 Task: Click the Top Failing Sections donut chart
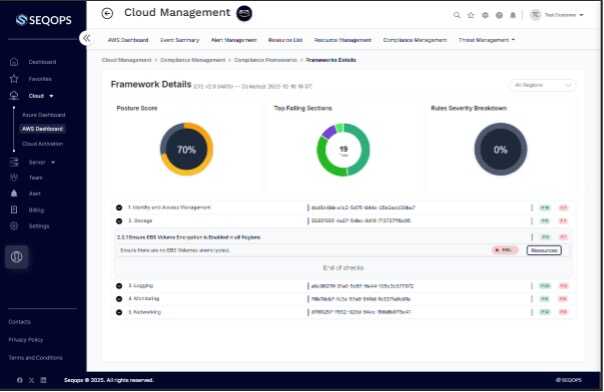point(343,149)
